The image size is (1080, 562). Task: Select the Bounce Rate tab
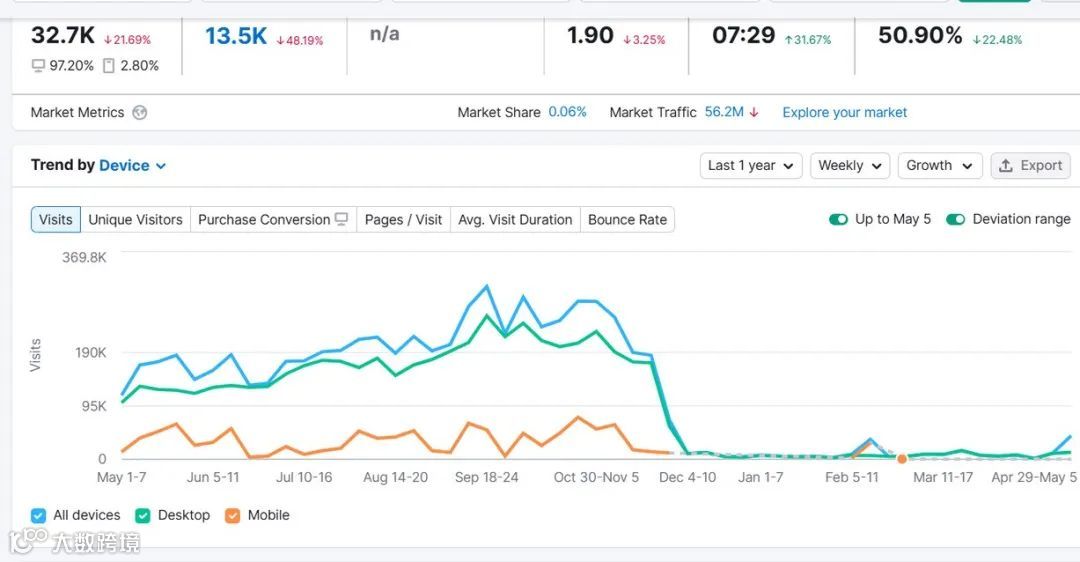point(627,220)
